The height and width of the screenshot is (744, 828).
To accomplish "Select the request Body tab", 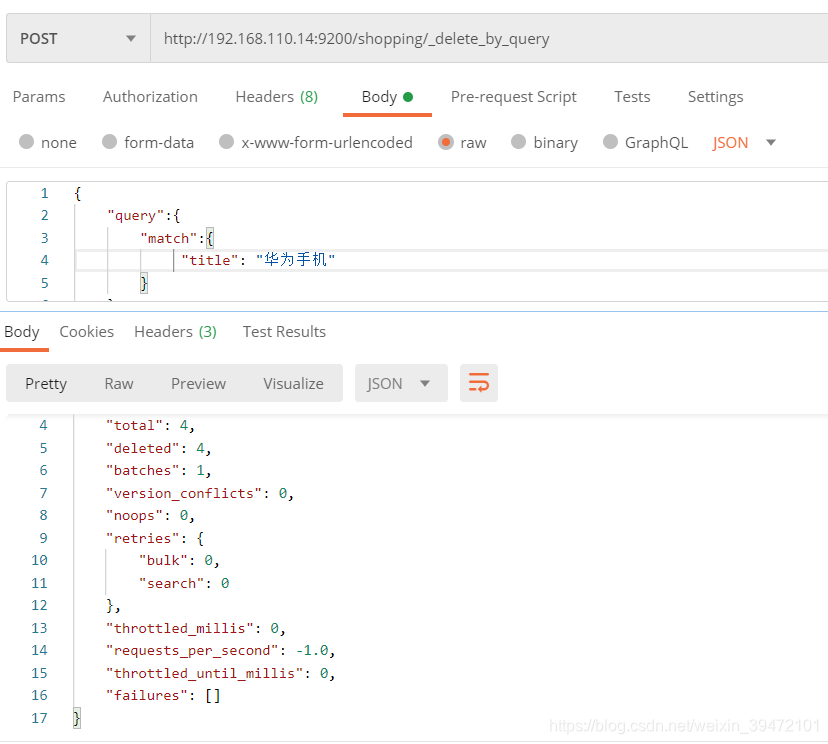I will point(387,97).
